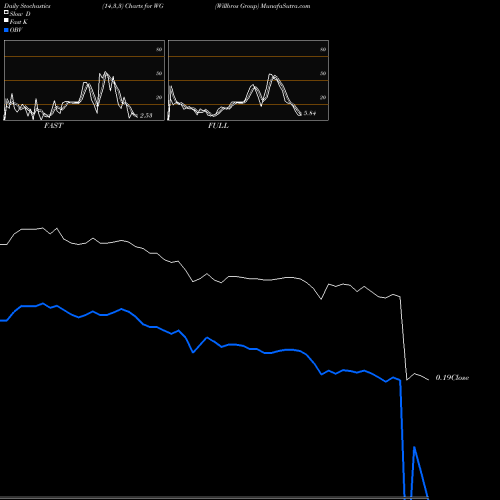Click the FAST label below left chart
Screen dimensions: 500x500
click(53, 126)
